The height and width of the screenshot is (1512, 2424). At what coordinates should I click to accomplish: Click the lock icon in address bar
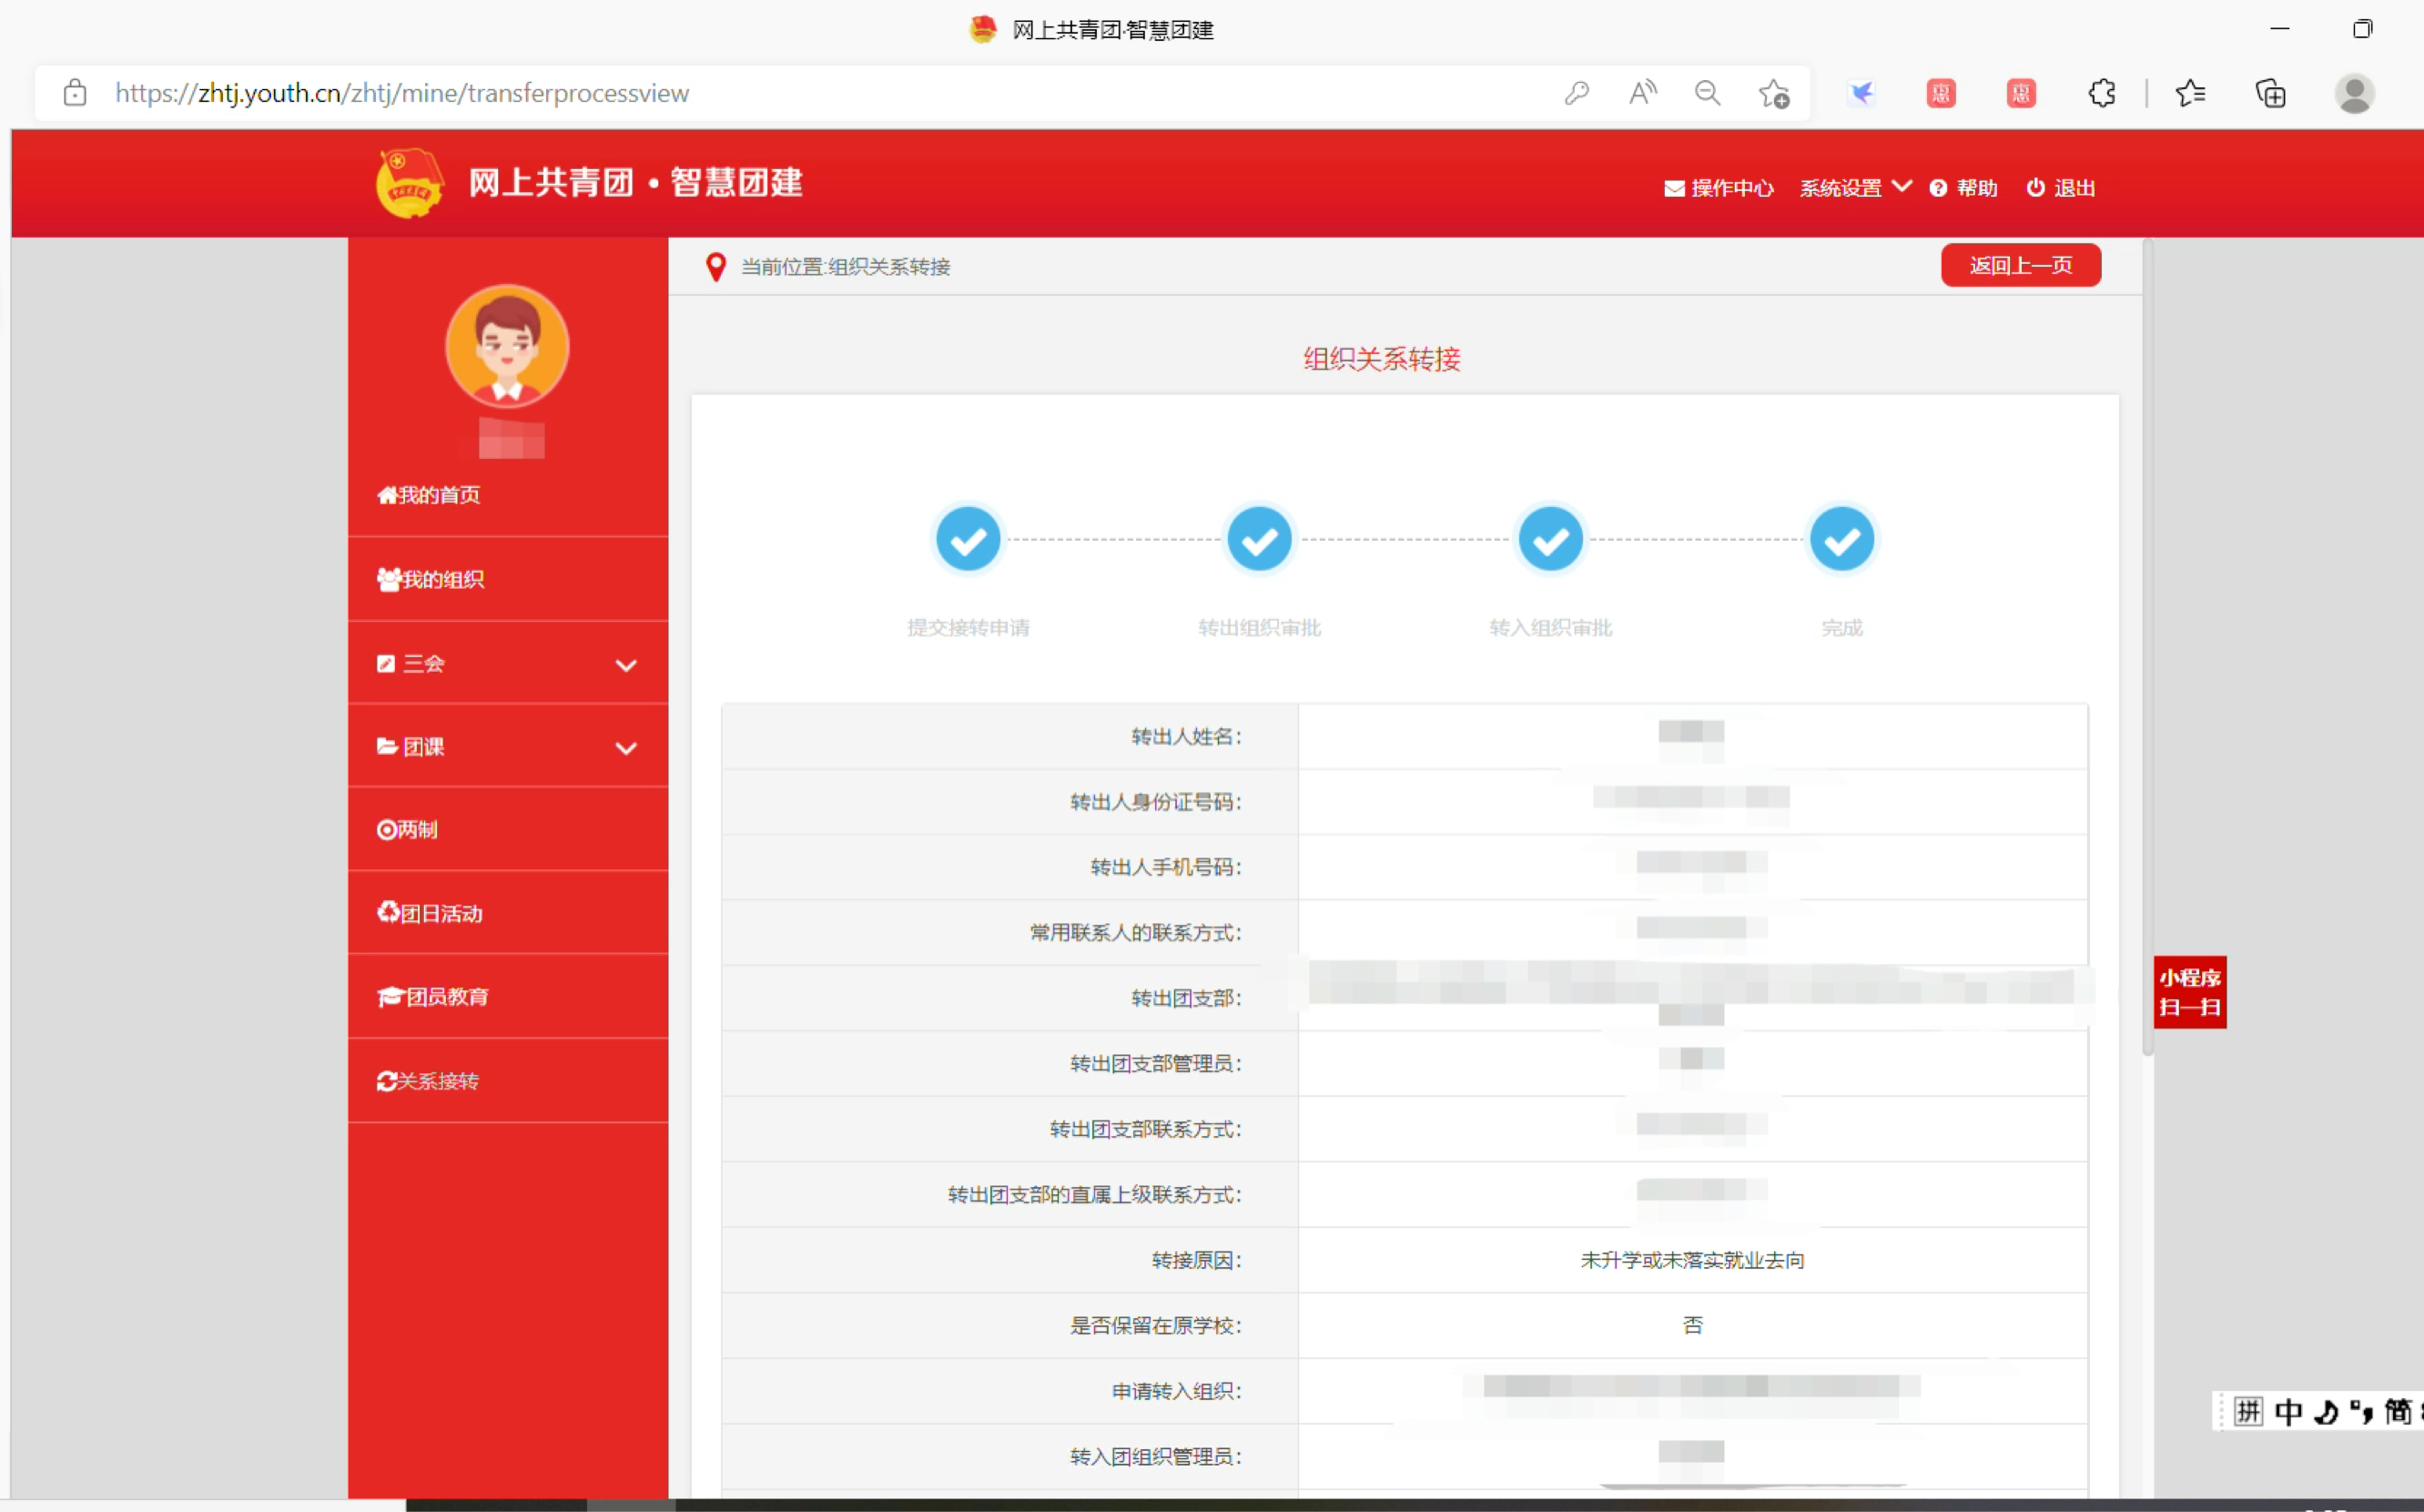coord(75,93)
